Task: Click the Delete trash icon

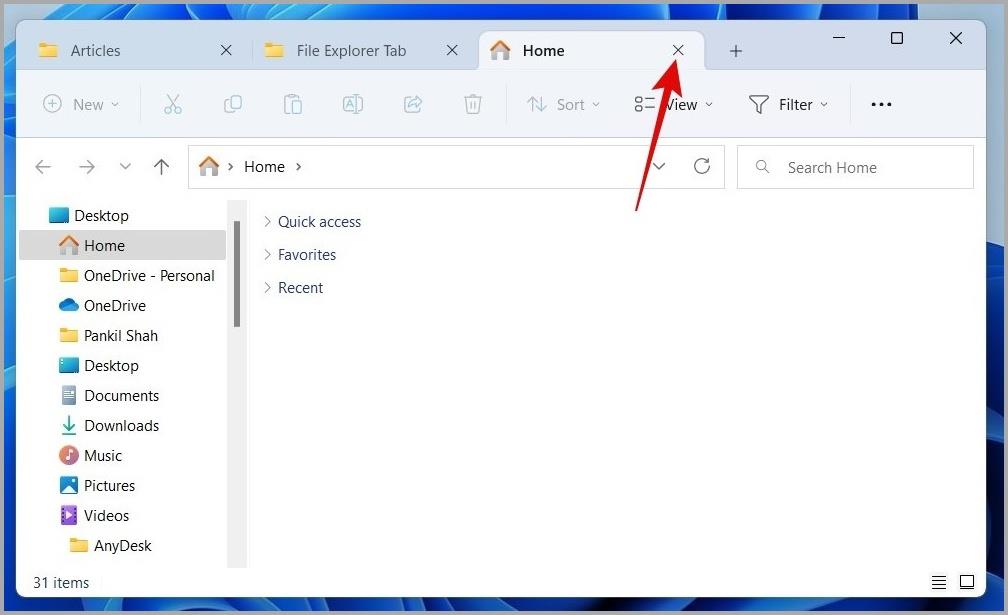Action: tap(472, 104)
